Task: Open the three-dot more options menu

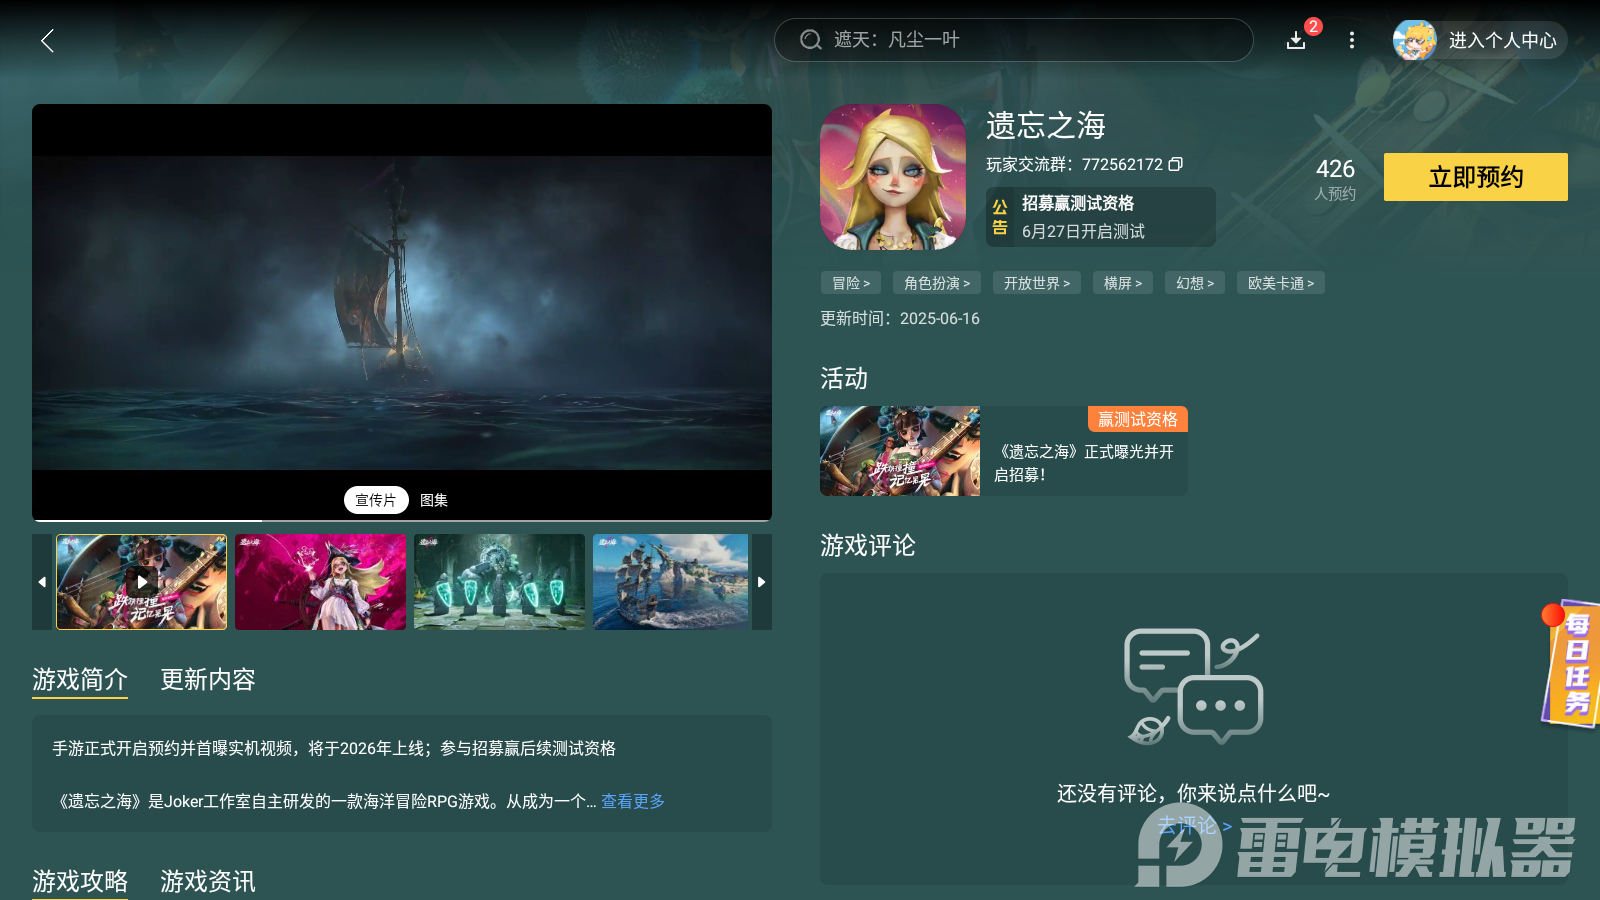Action: coord(1351,41)
